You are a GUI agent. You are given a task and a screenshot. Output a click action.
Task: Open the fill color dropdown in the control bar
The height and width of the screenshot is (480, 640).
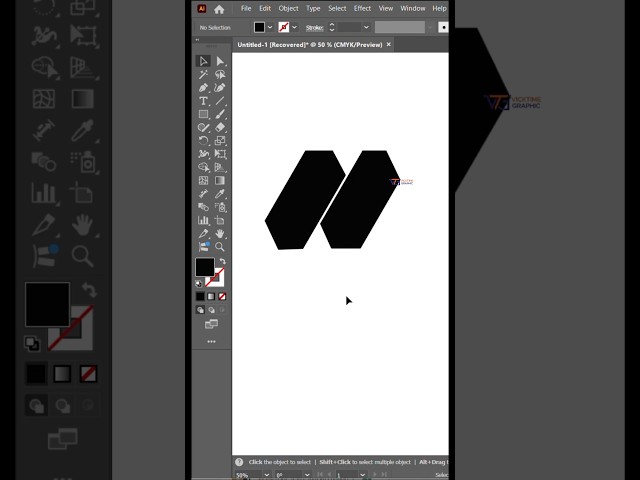pyautogui.click(x=270, y=27)
